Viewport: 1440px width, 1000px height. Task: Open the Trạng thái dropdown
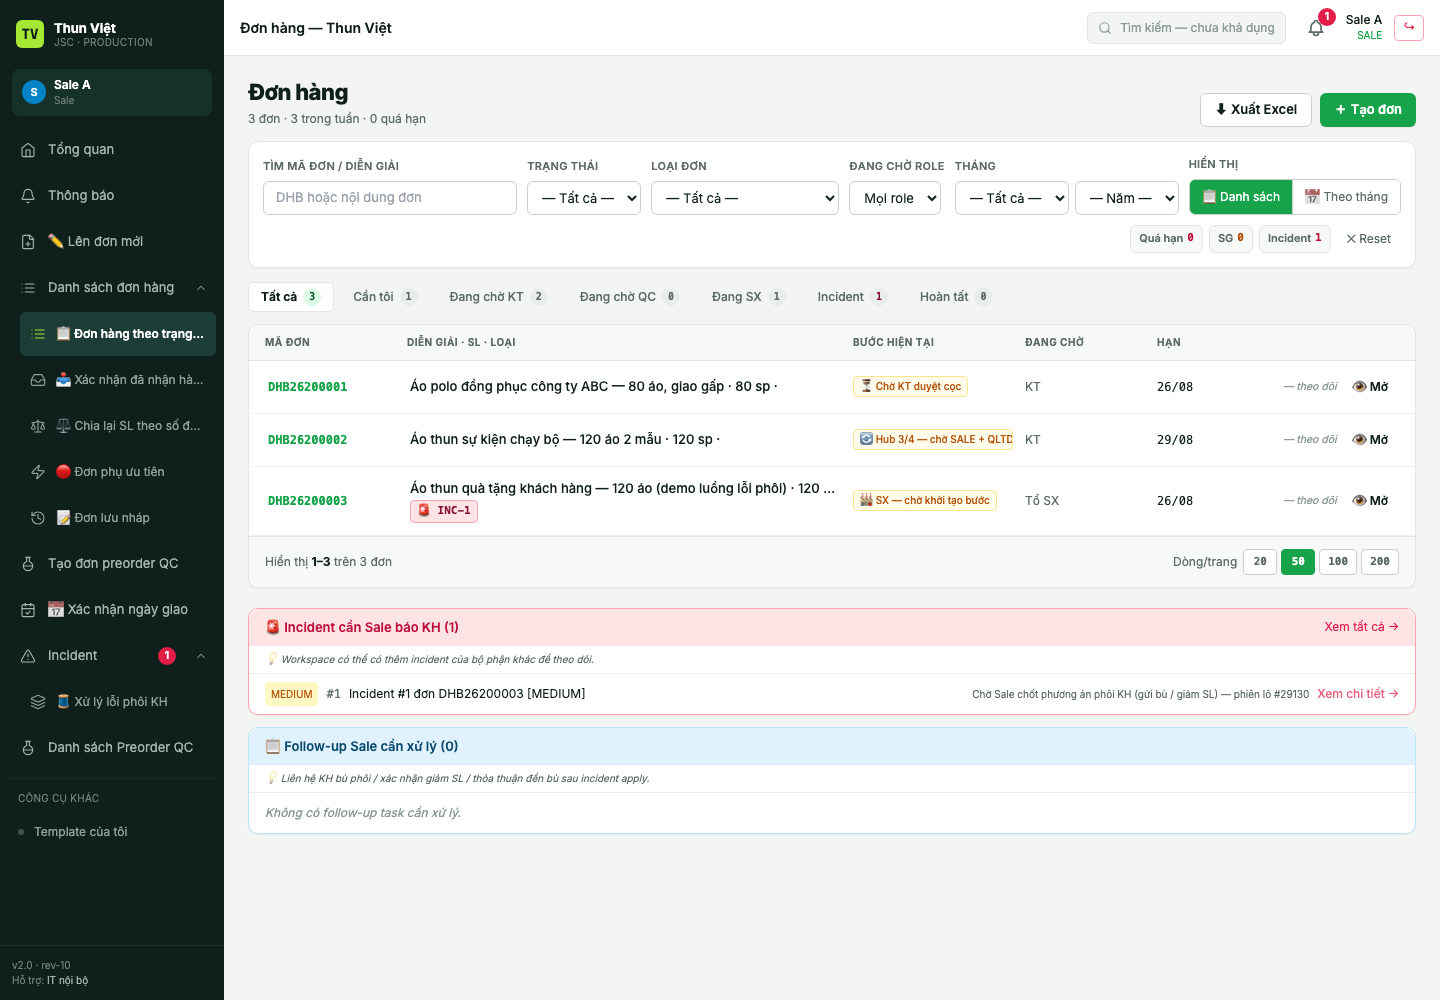(584, 198)
